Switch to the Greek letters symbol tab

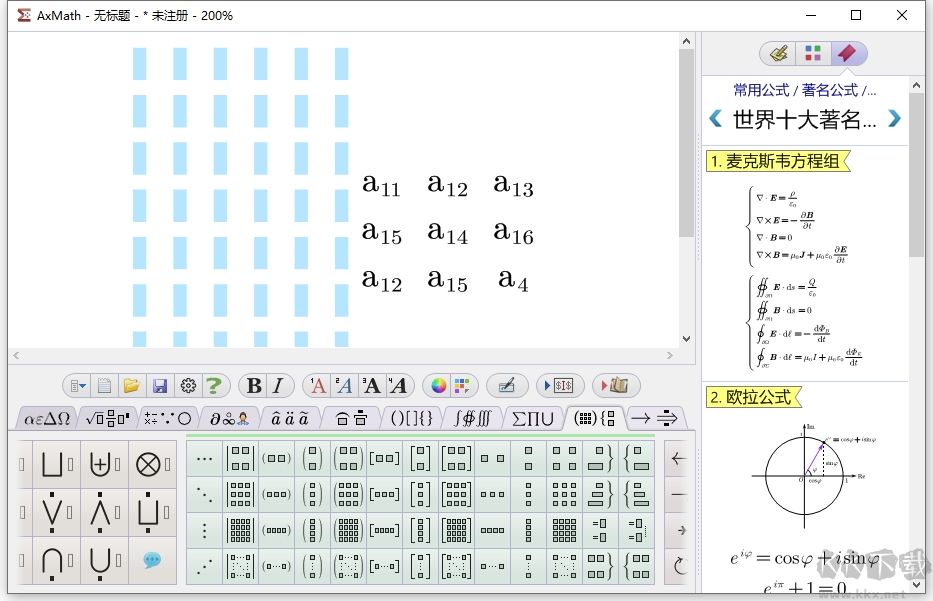coord(47,419)
